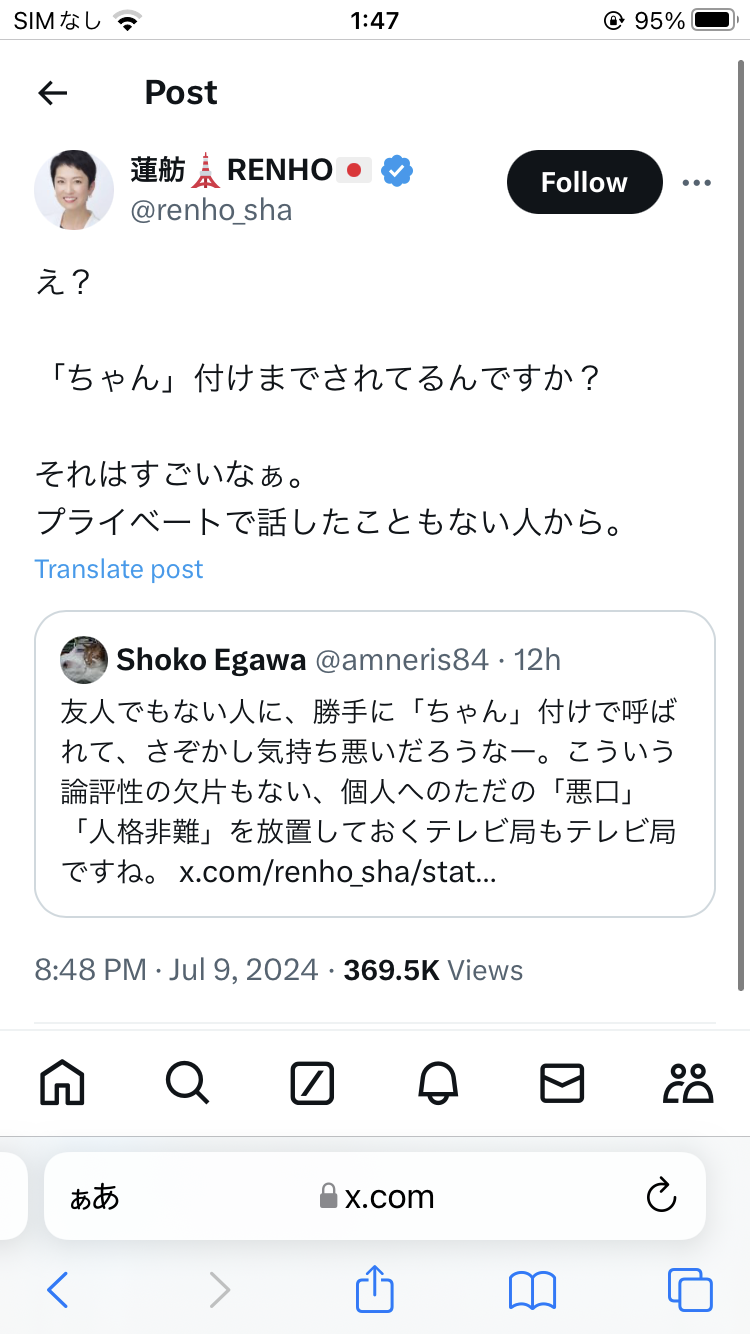
Task: Open the Communities people tab
Action: (x=688, y=1083)
